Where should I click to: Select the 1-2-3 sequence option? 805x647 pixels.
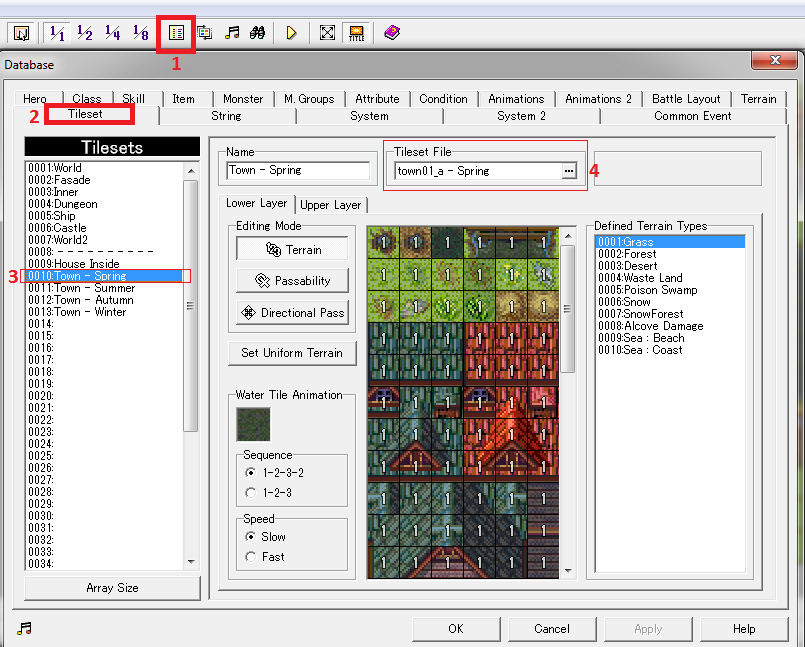point(250,492)
